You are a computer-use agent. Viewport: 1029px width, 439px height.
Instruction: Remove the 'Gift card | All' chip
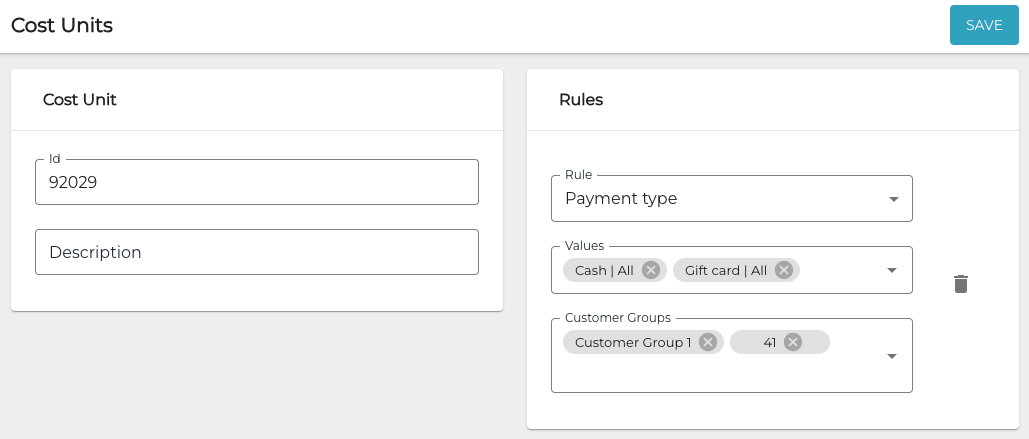(784, 270)
